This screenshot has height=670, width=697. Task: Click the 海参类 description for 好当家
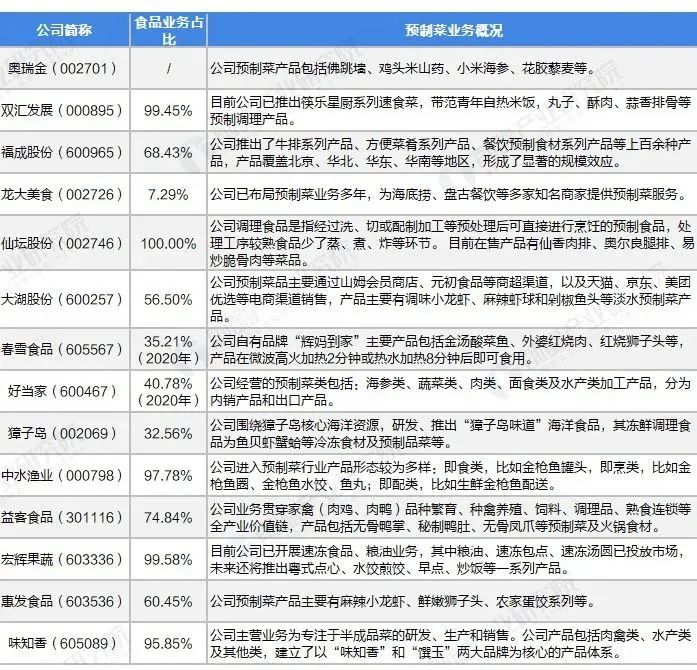pyautogui.click(x=452, y=391)
